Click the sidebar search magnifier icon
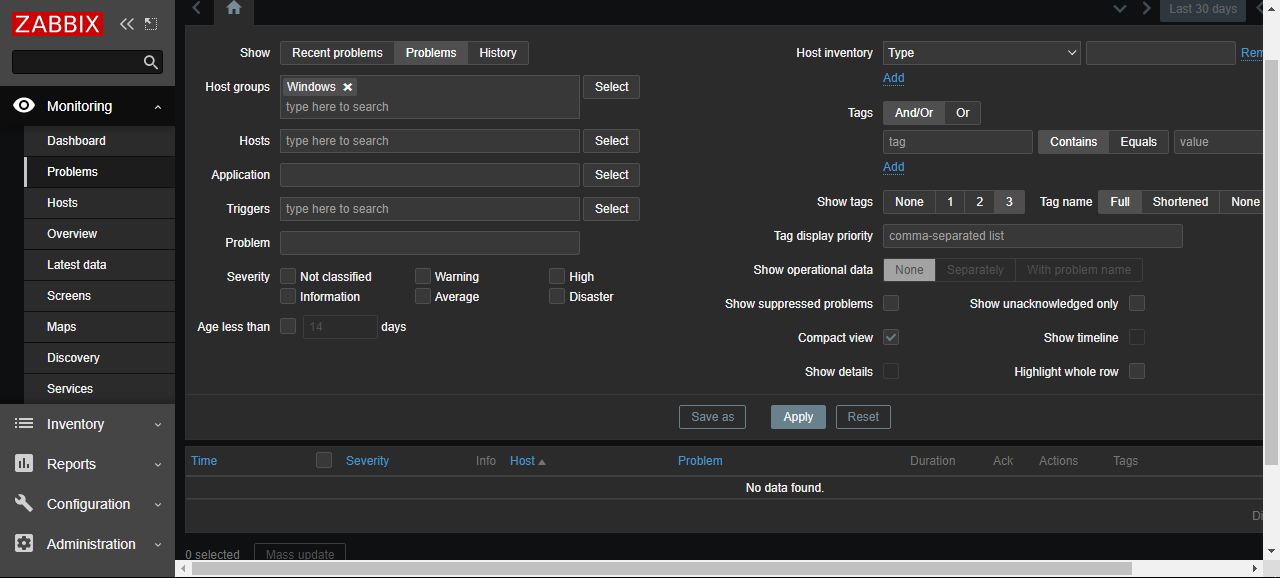The width and height of the screenshot is (1280, 578). (151, 63)
